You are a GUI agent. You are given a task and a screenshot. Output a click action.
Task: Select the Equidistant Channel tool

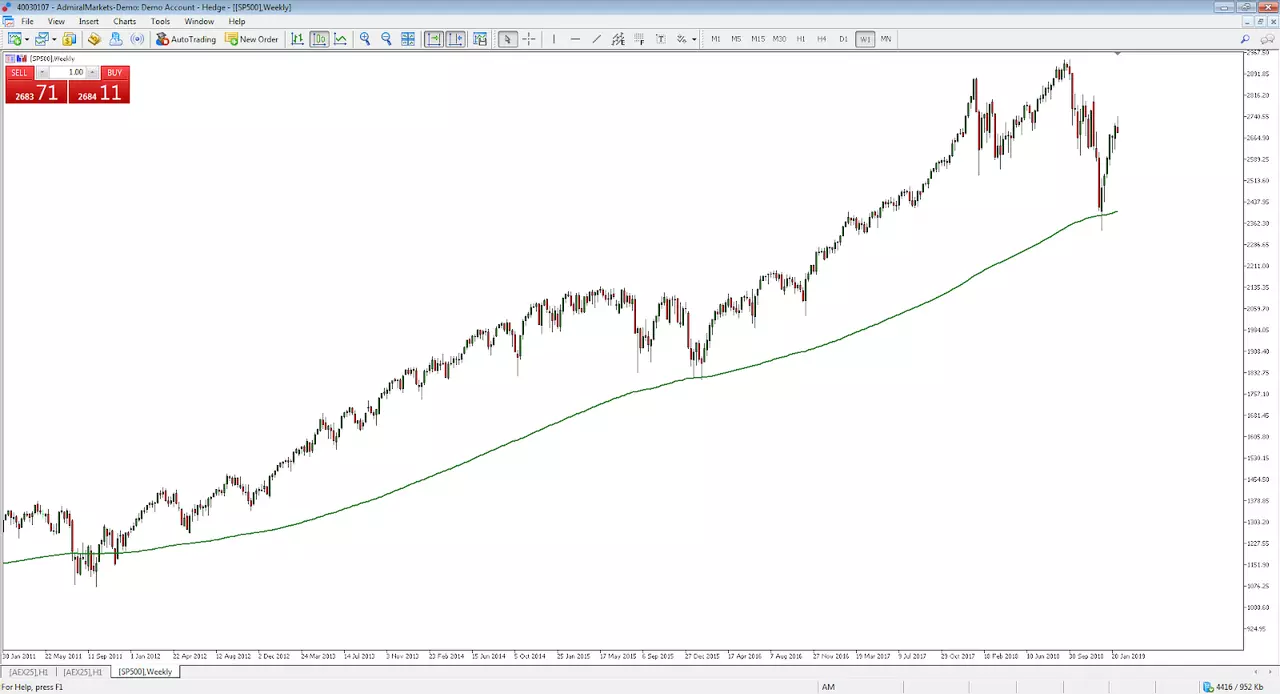(618, 39)
